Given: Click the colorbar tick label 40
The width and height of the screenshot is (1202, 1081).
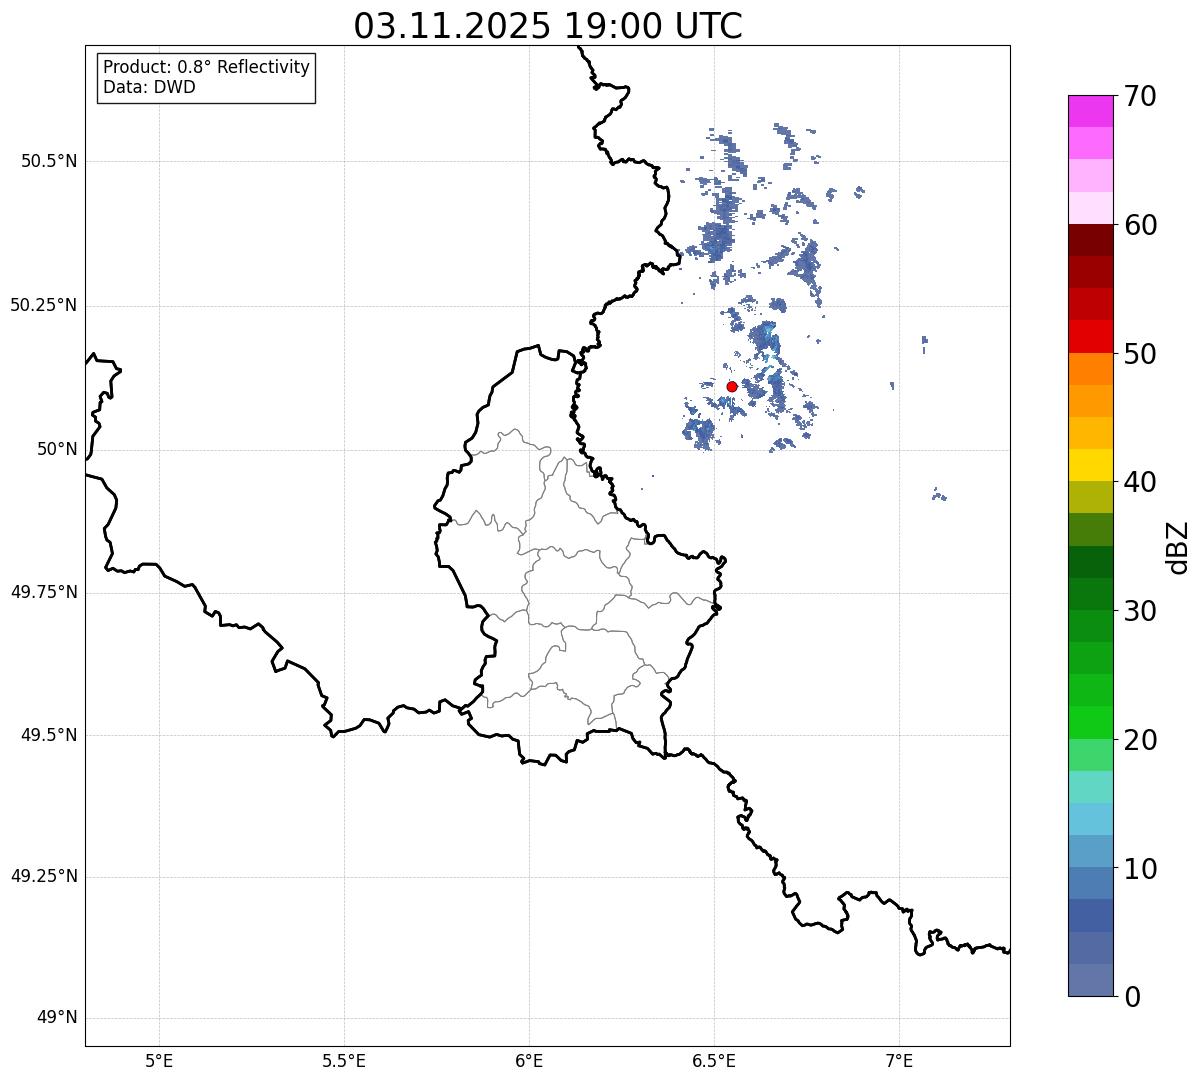Looking at the screenshot, I should 1140,482.
